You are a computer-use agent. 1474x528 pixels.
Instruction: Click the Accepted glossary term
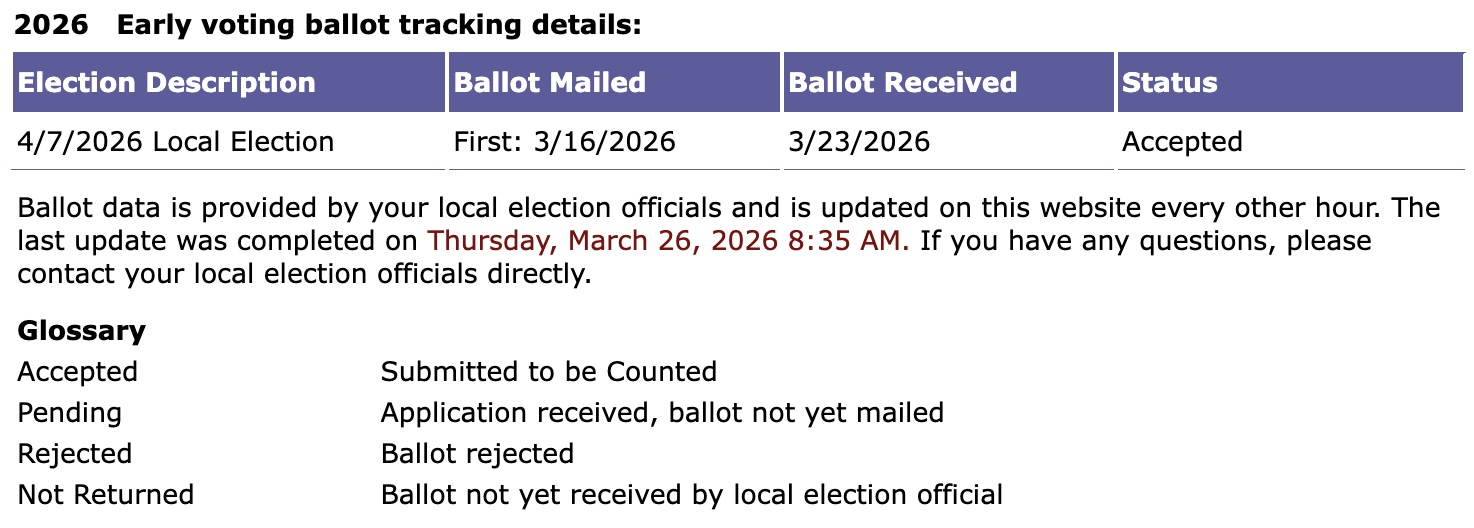click(x=77, y=372)
